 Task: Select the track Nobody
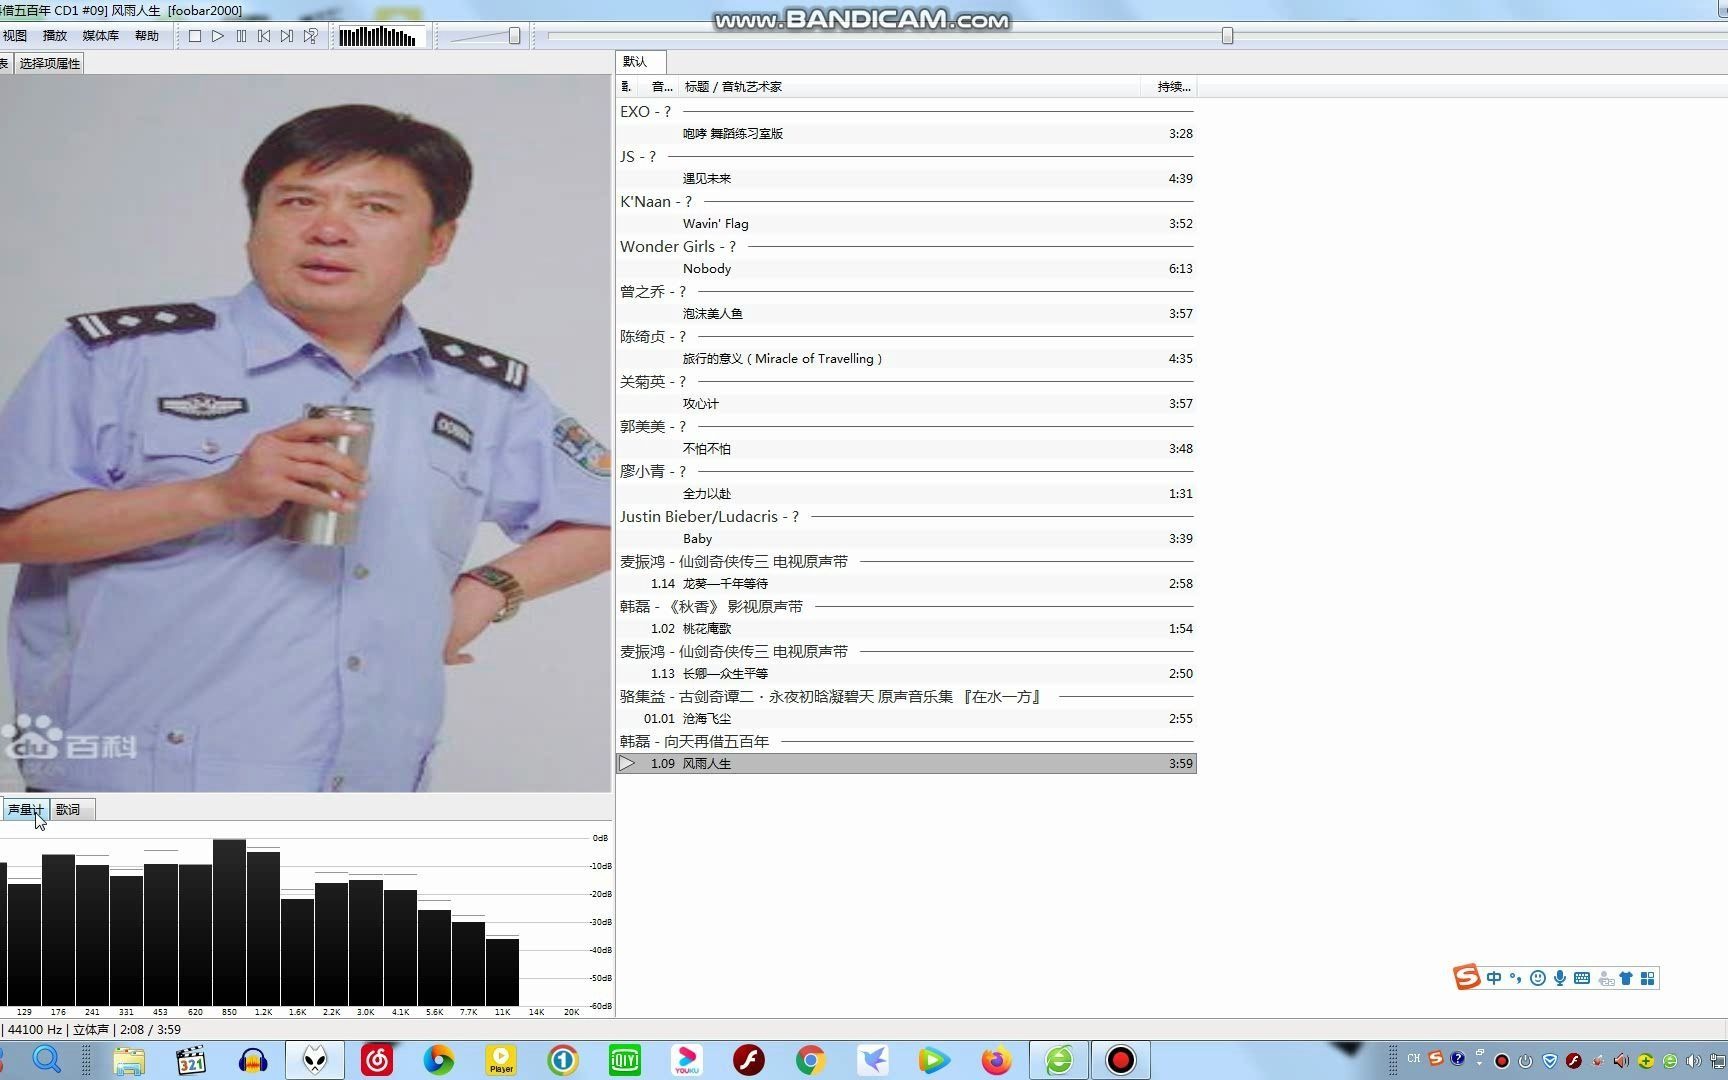point(906,268)
